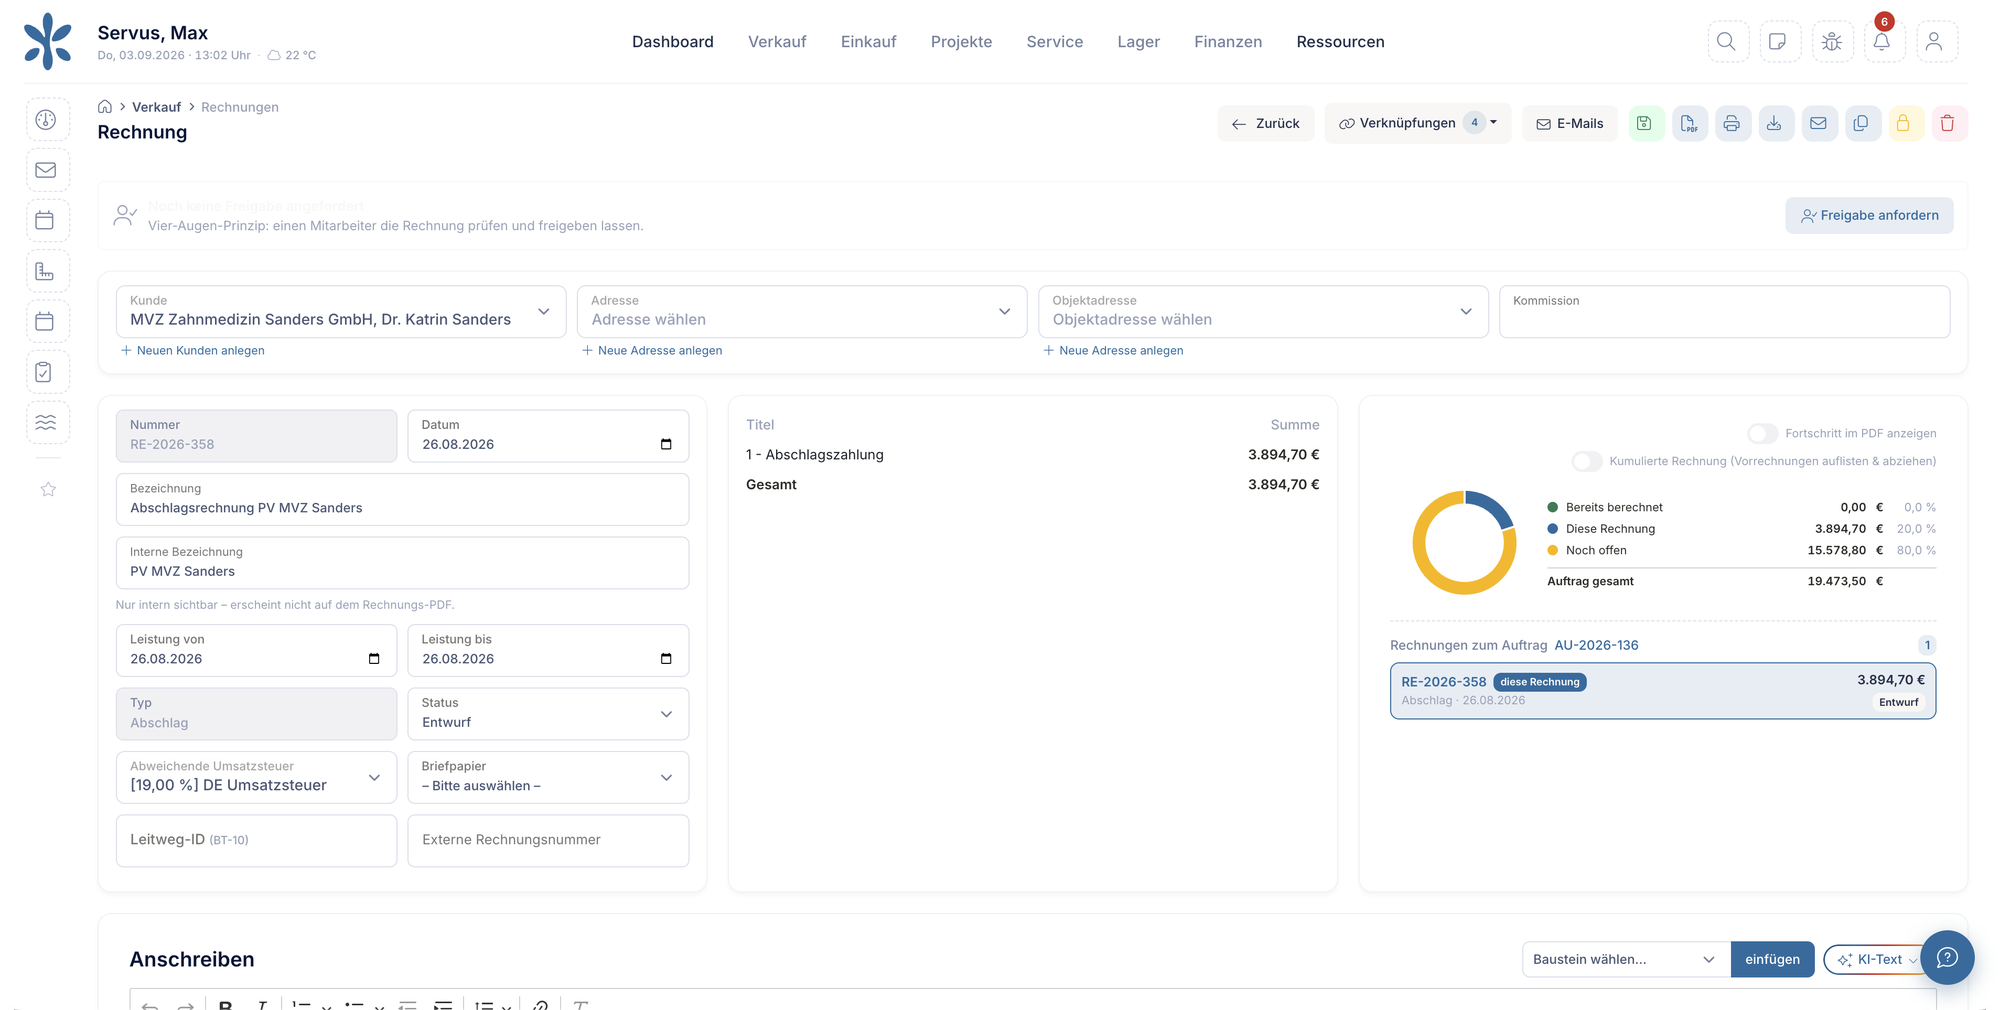Enable the Kumulierte Rechnung switch
This screenshot has height=1010, width=2000.
[1586, 461]
